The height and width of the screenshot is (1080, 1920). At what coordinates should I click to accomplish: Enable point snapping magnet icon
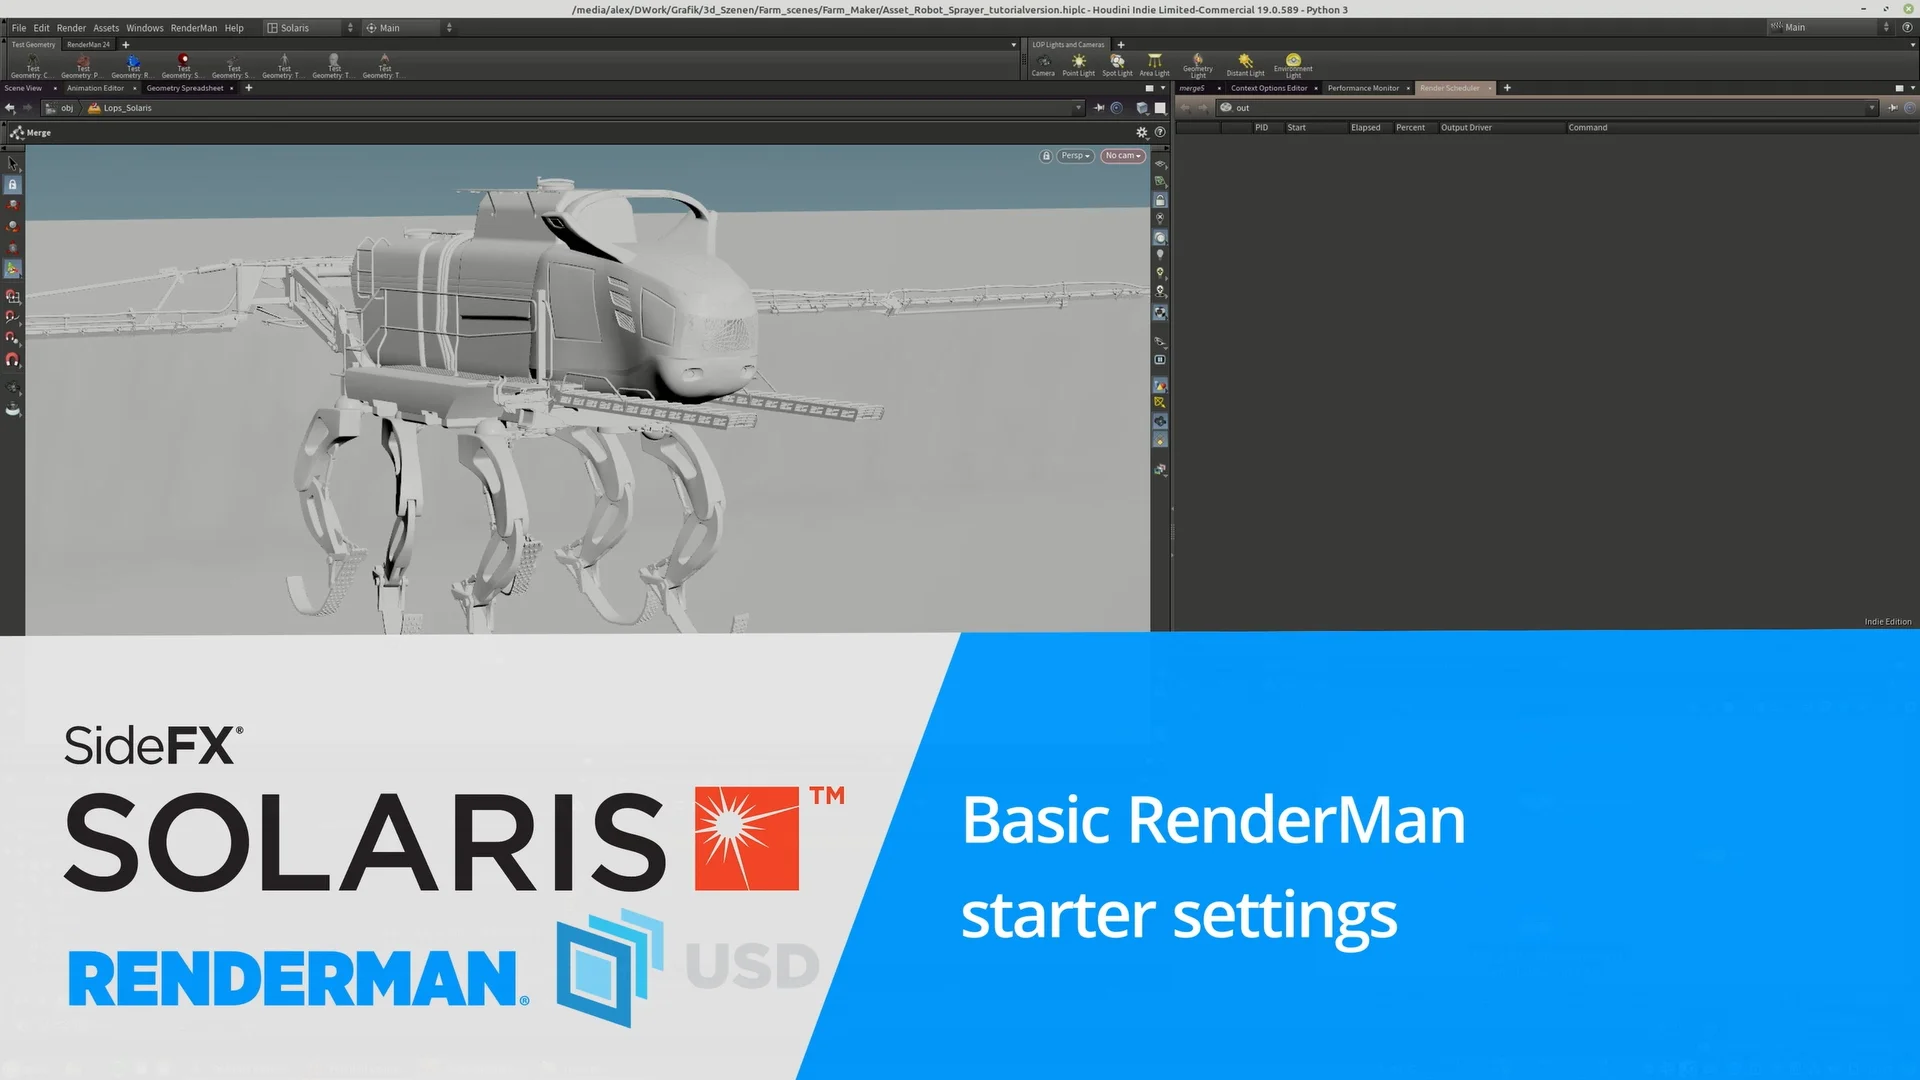tap(13, 338)
